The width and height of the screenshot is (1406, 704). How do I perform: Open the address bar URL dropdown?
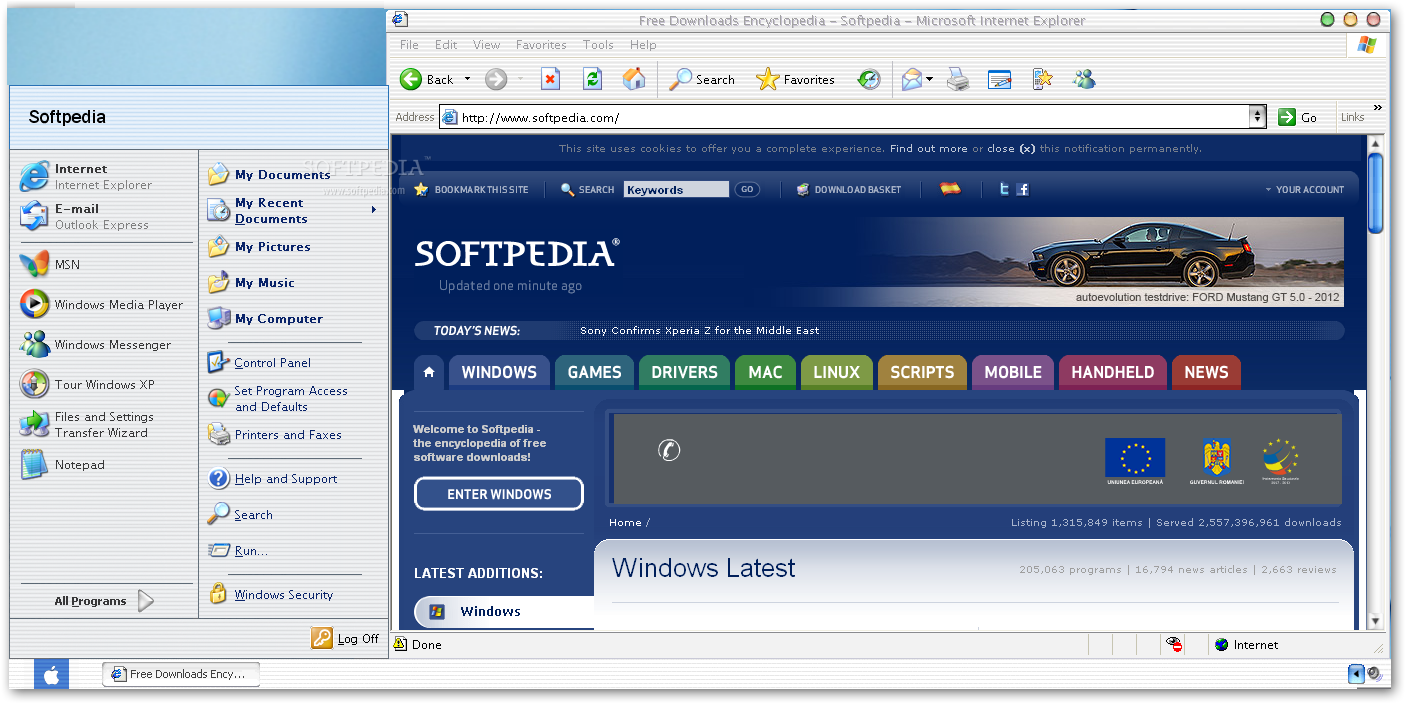(1258, 117)
